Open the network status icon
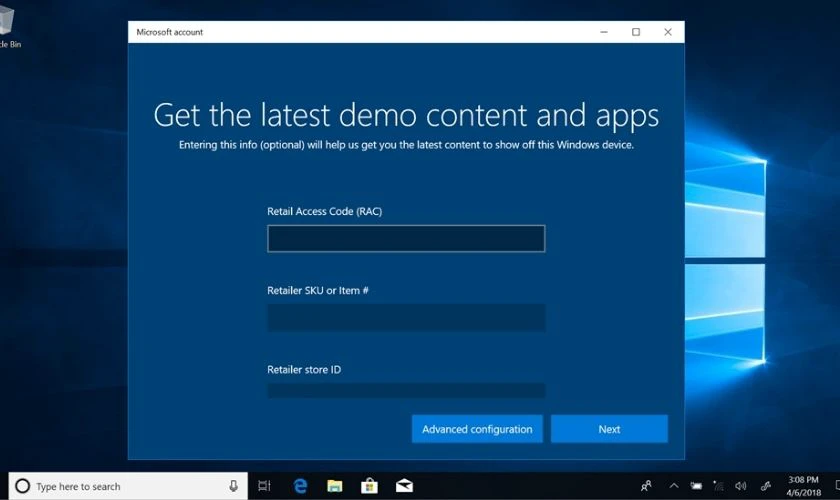The width and height of the screenshot is (840, 500). coord(718,486)
